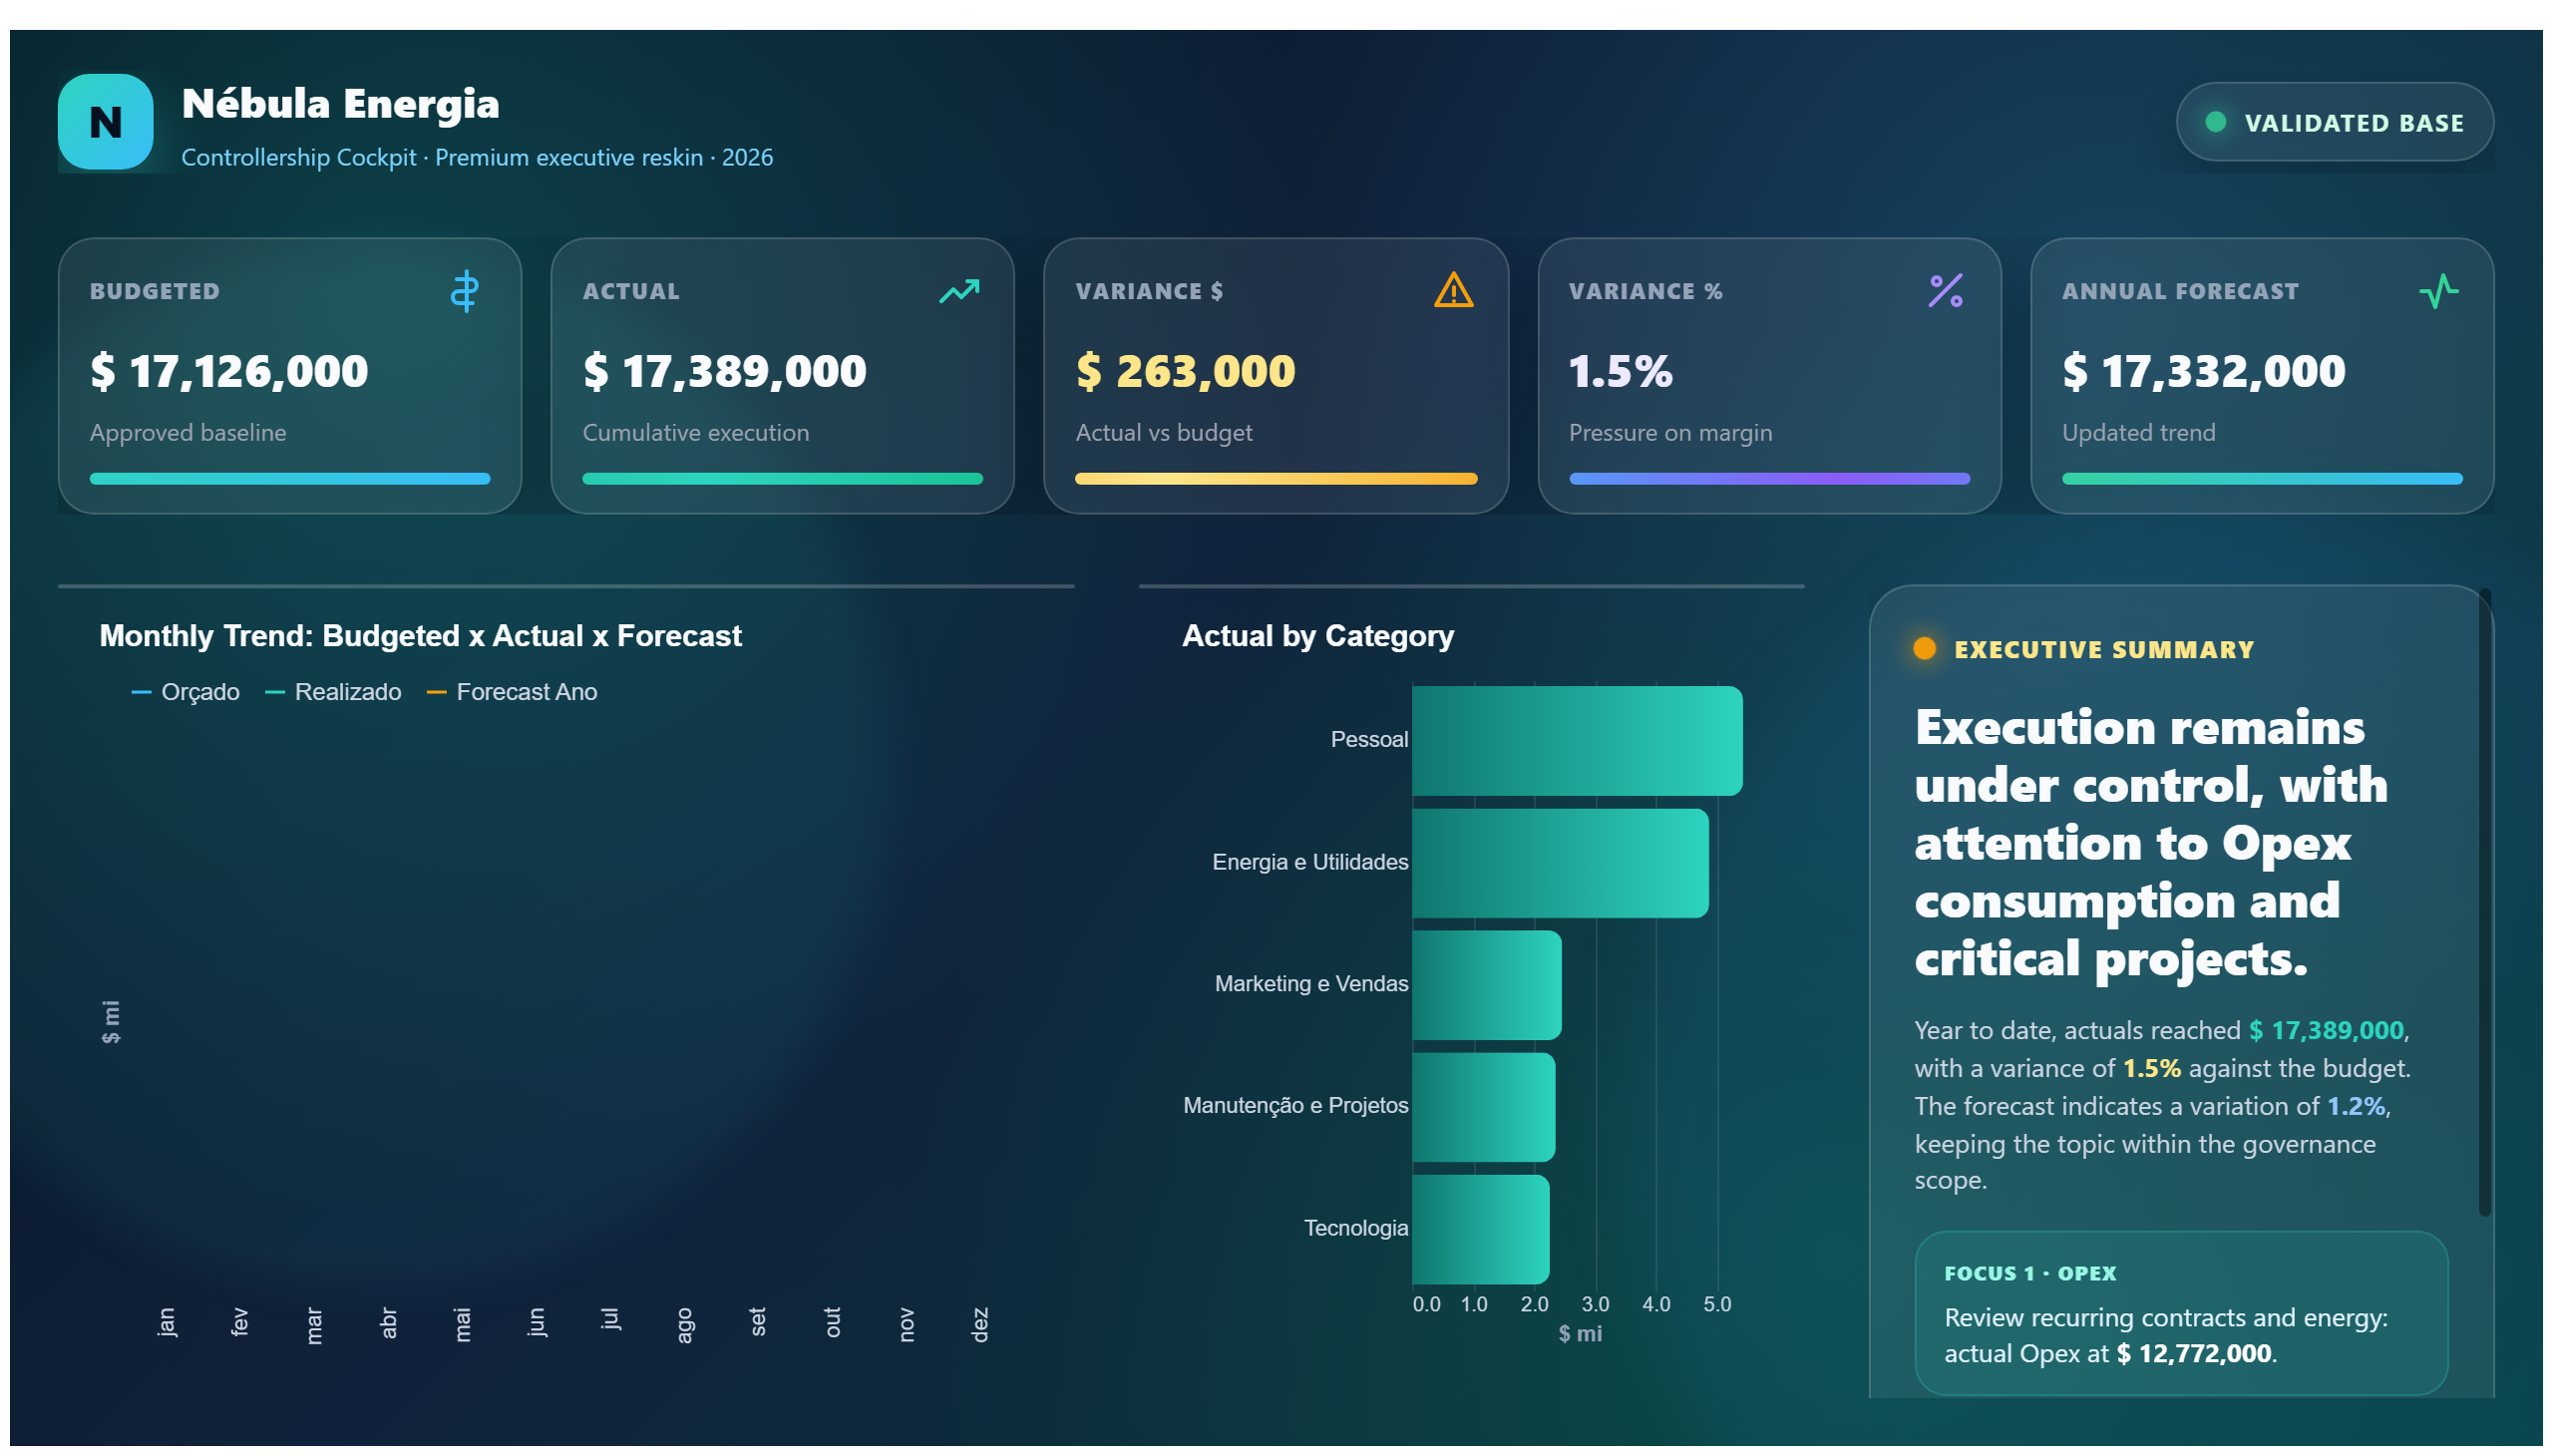Toggle the Orçado legend series
Viewport: 2553px width, 1456px height.
tap(186, 692)
